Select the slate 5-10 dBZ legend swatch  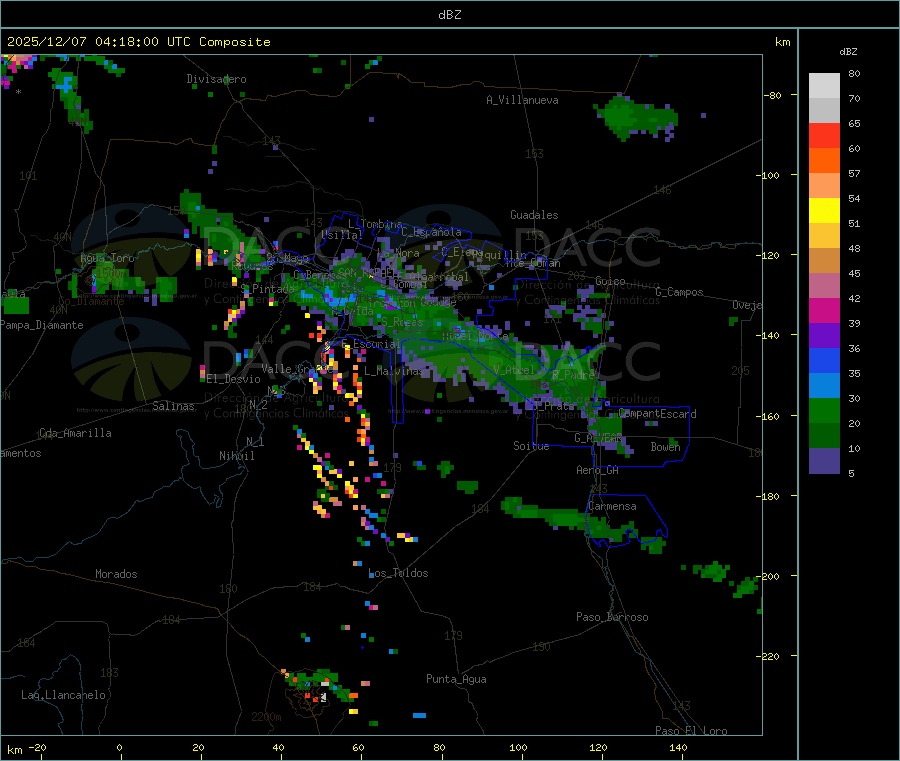click(x=824, y=461)
